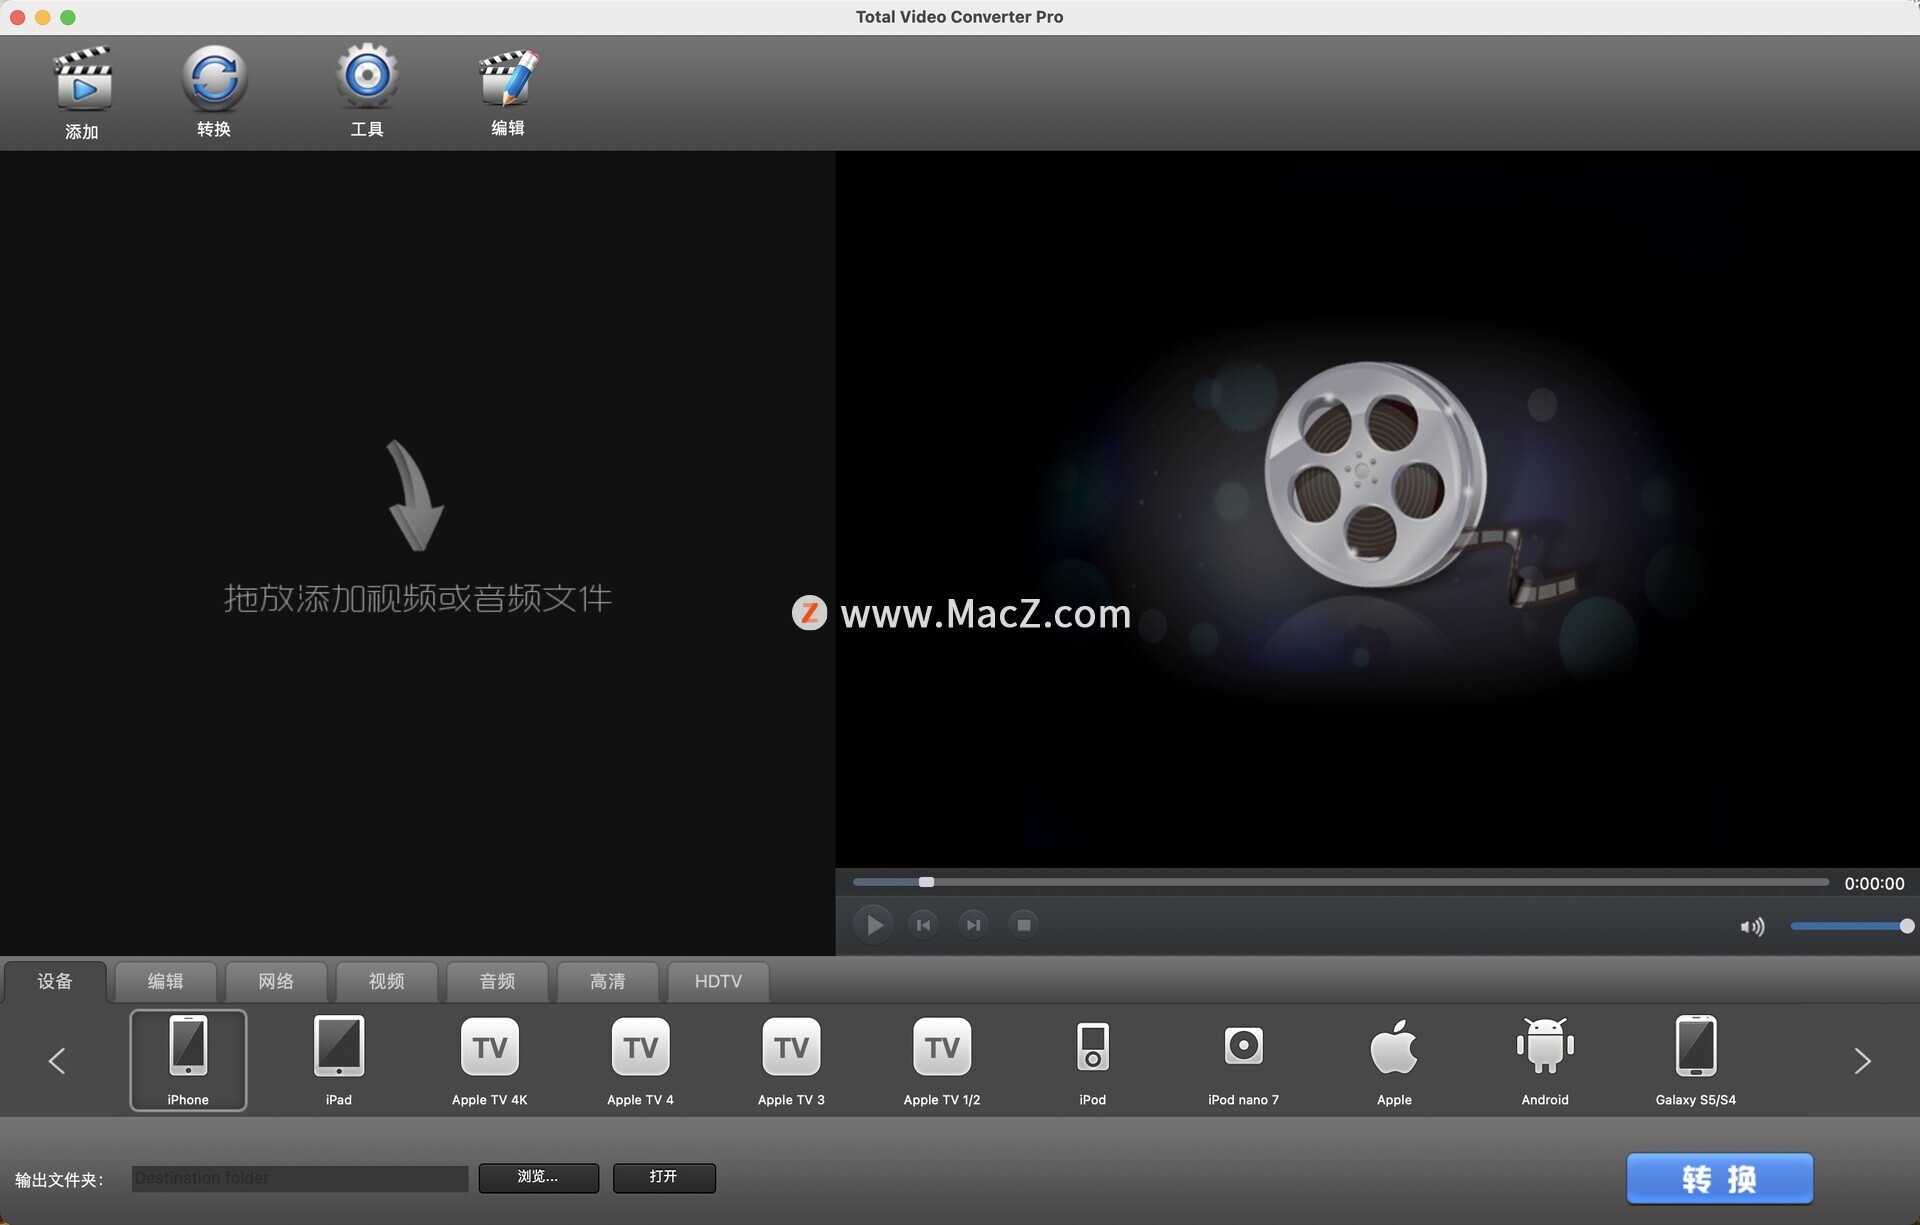
Task: Click the 添加 (Add) clapperboard icon
Action: [x=82, y=78]
